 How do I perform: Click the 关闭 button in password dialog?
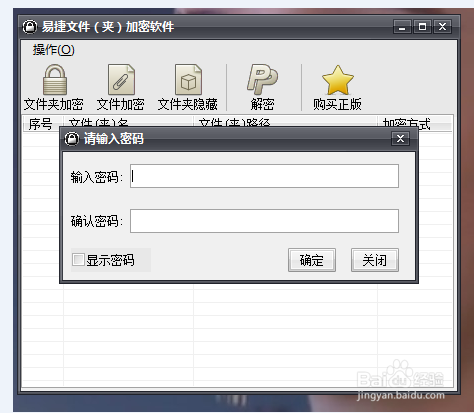point(375,260)
